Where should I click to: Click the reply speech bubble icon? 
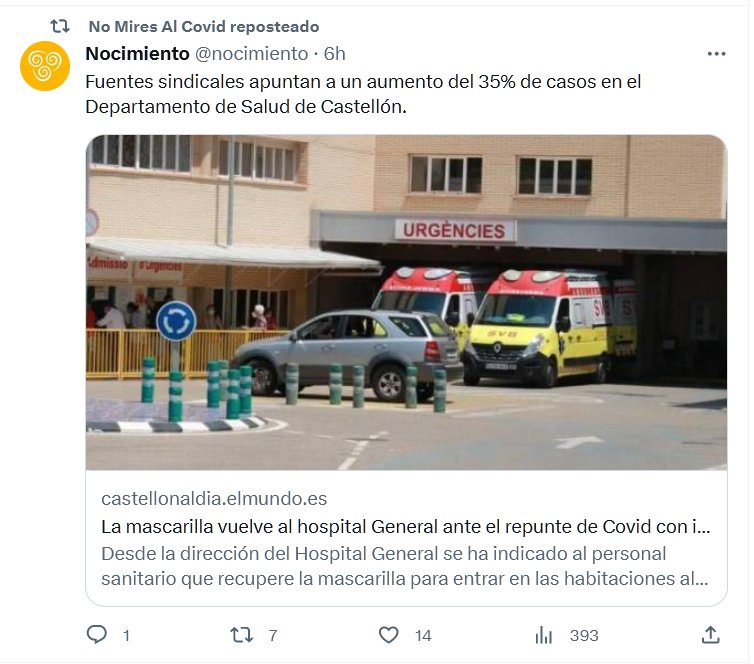pos(97,635)
